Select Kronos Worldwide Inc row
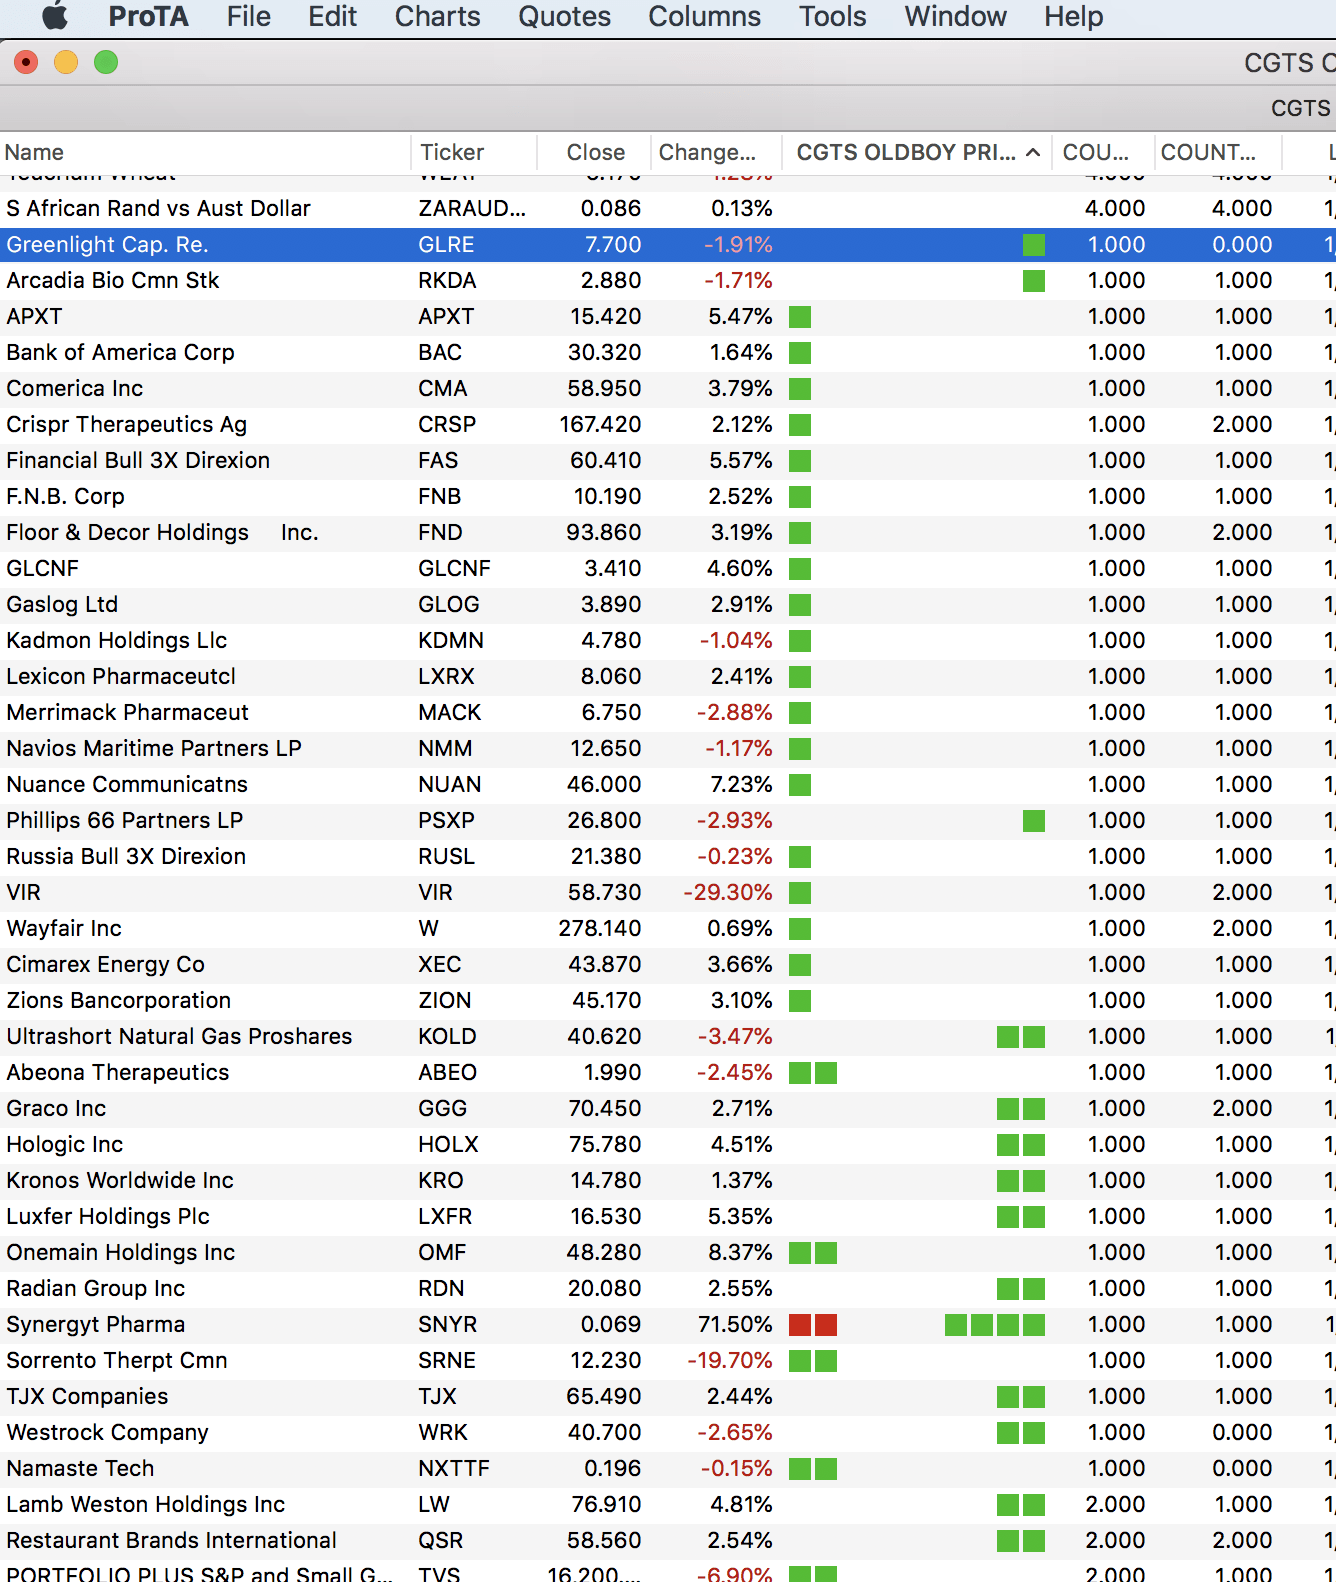This screenshot has height=1582, width=1336. click(x=668, y=1181)
